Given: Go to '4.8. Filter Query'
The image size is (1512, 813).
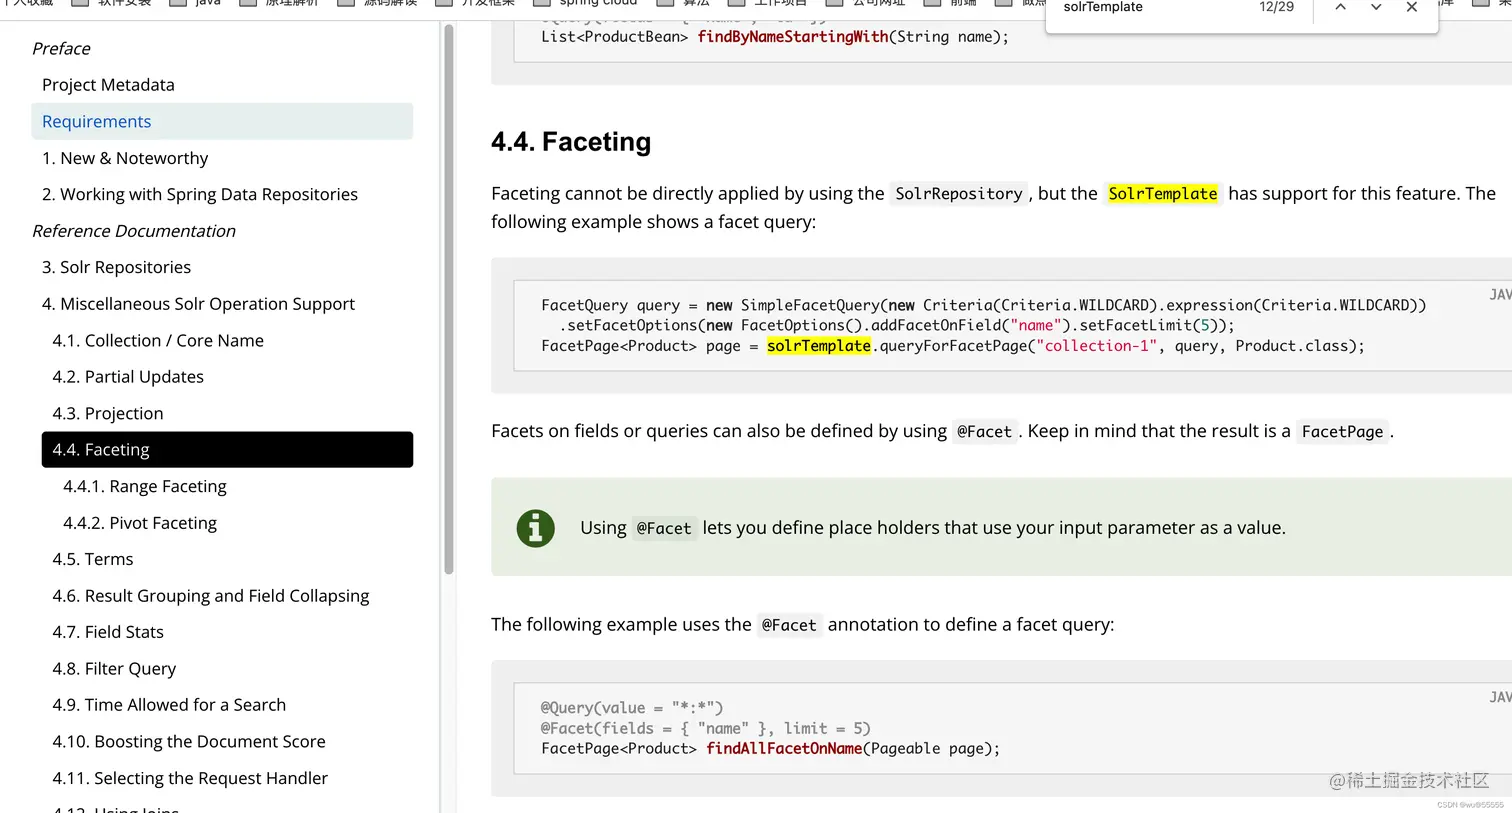Looking at the screenshot, I should (114, 669).
